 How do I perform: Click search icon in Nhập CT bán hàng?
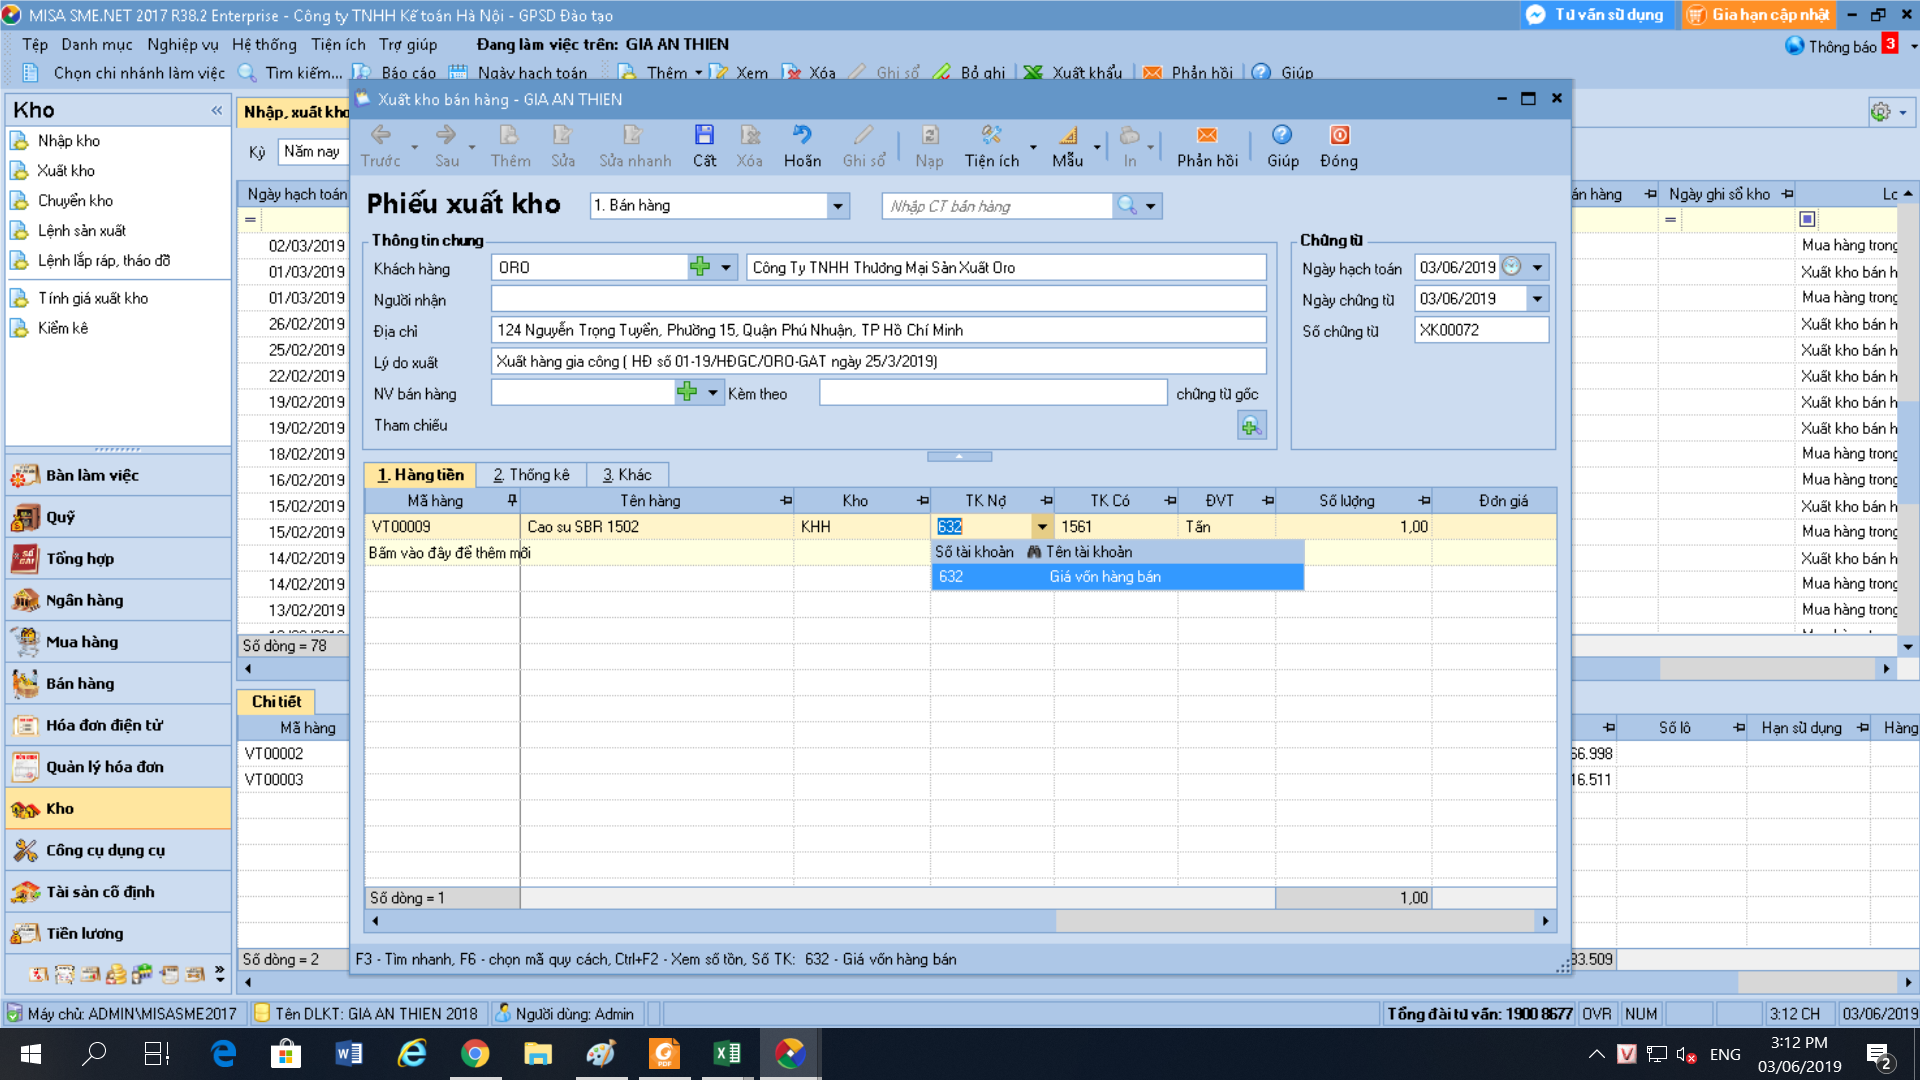[x=1127, y=205]
